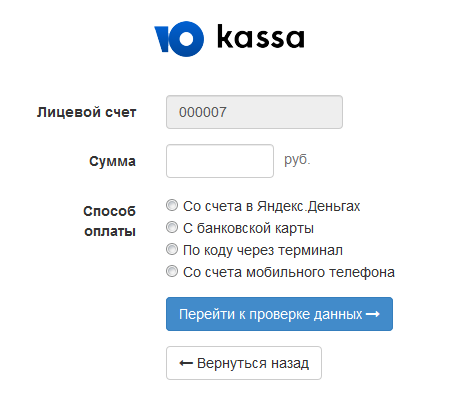Focus the empty Сумма input field
The image size is (457, 418).
pos(220,161)
